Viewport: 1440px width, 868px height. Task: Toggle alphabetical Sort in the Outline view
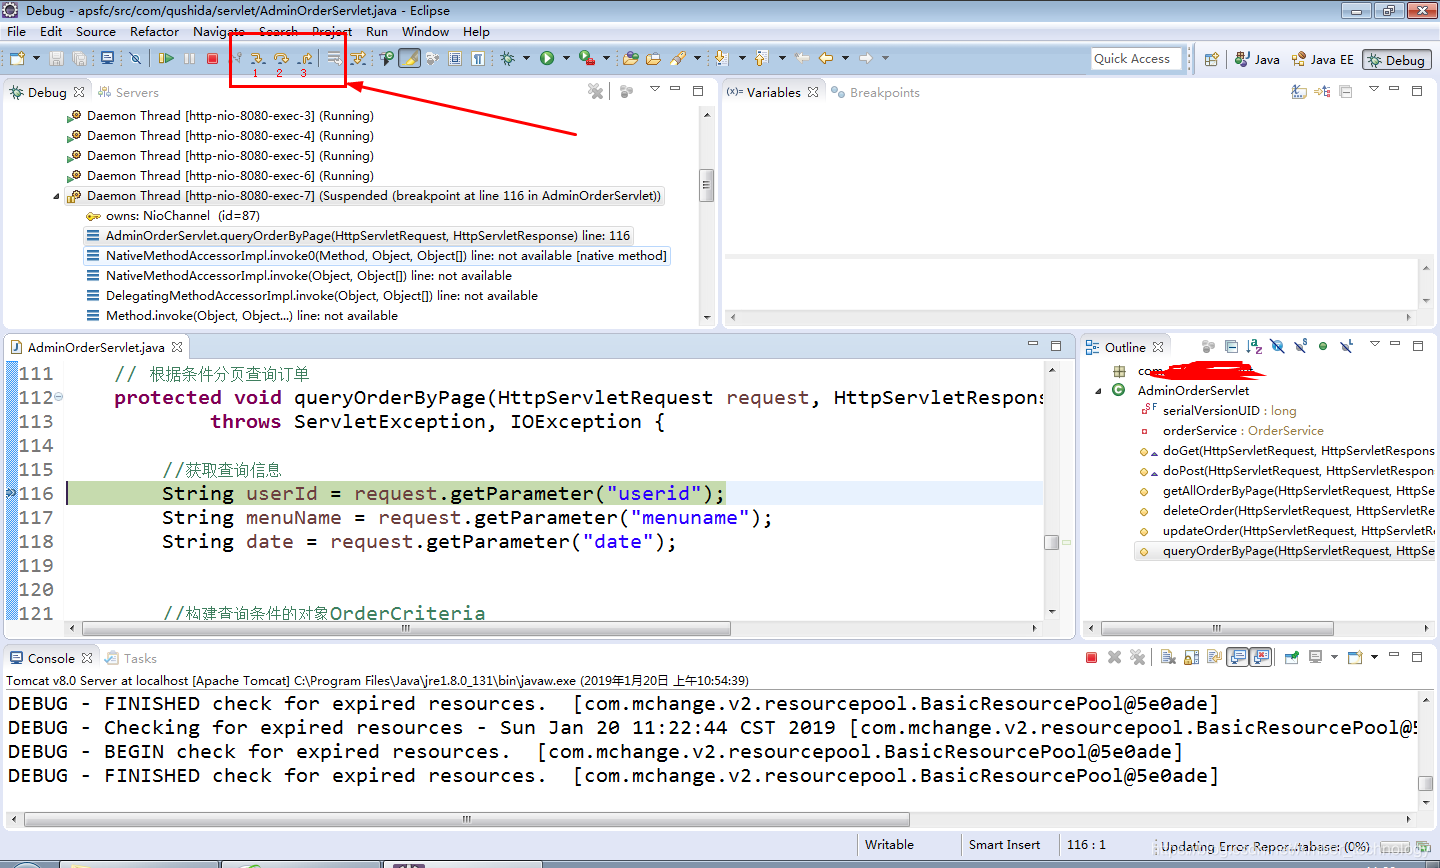tap(1254, 346)
